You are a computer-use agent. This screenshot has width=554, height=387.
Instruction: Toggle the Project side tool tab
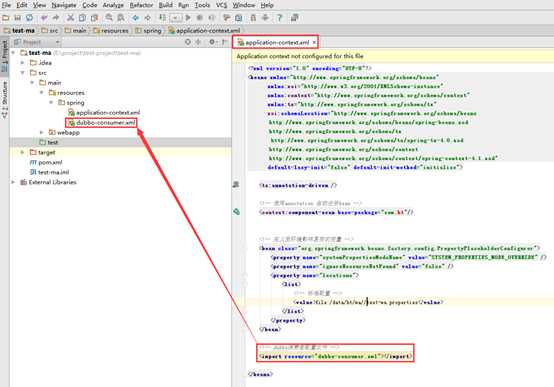[5, 56]
